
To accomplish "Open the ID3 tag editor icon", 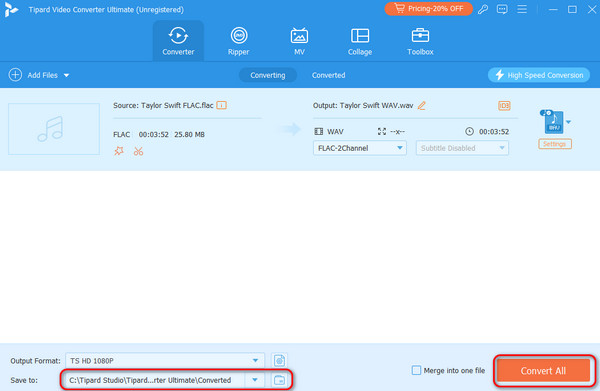I will point(504,106).
